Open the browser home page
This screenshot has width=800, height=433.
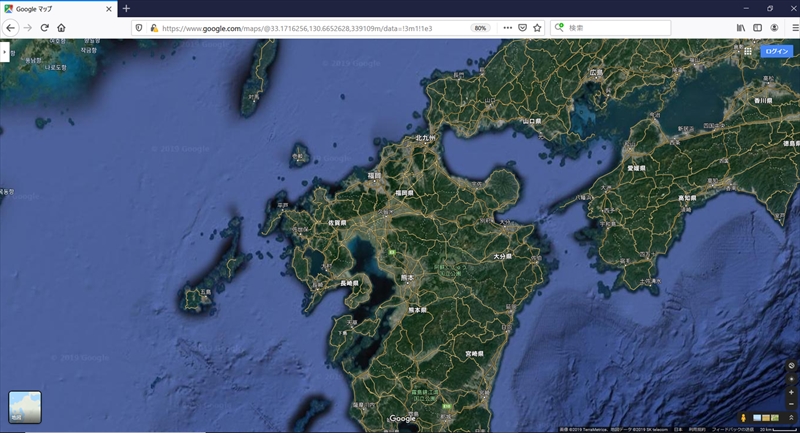click(61, 28)
